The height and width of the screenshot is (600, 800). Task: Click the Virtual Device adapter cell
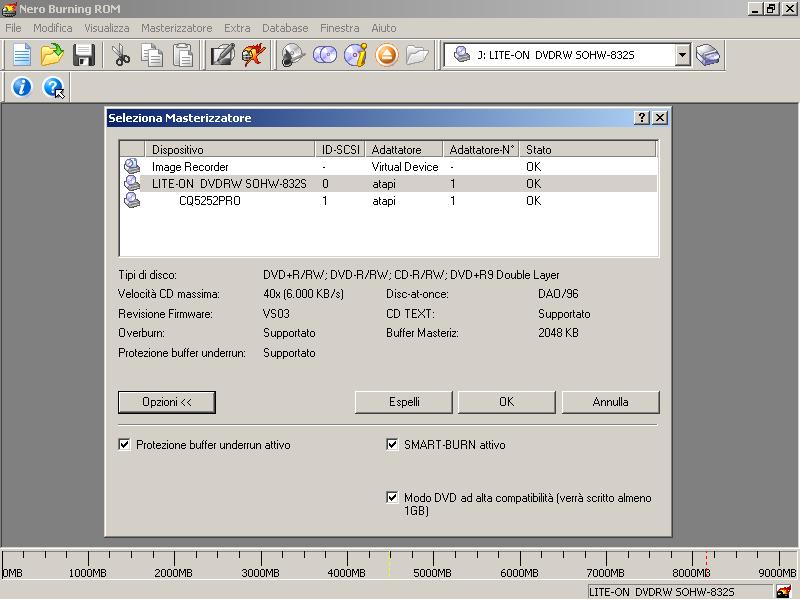point(405,167)
